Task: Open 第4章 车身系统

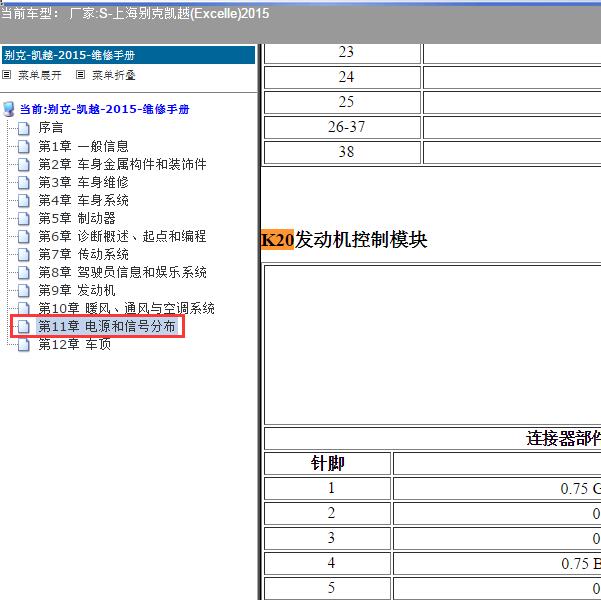Action: [x=83, y=200]
